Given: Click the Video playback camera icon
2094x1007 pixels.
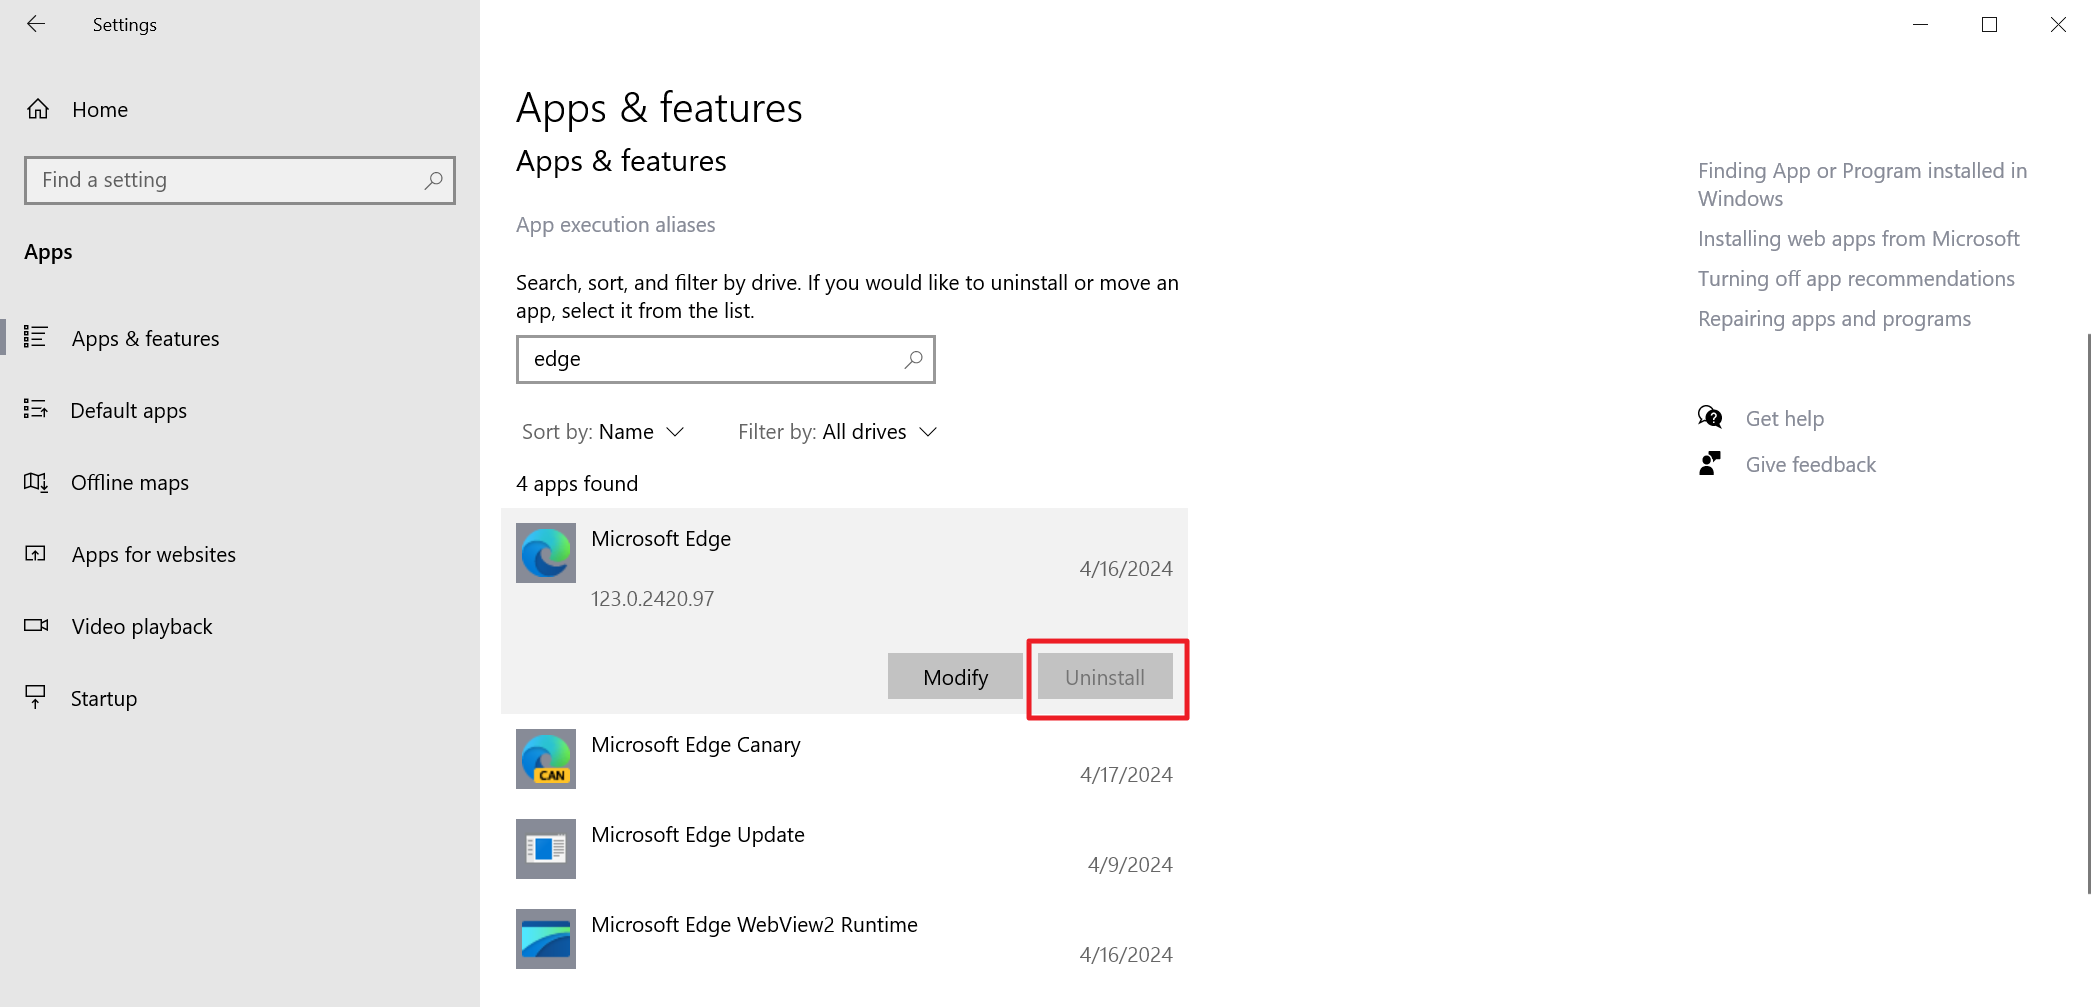Looking at the screenshot, I should pos(36,626).
